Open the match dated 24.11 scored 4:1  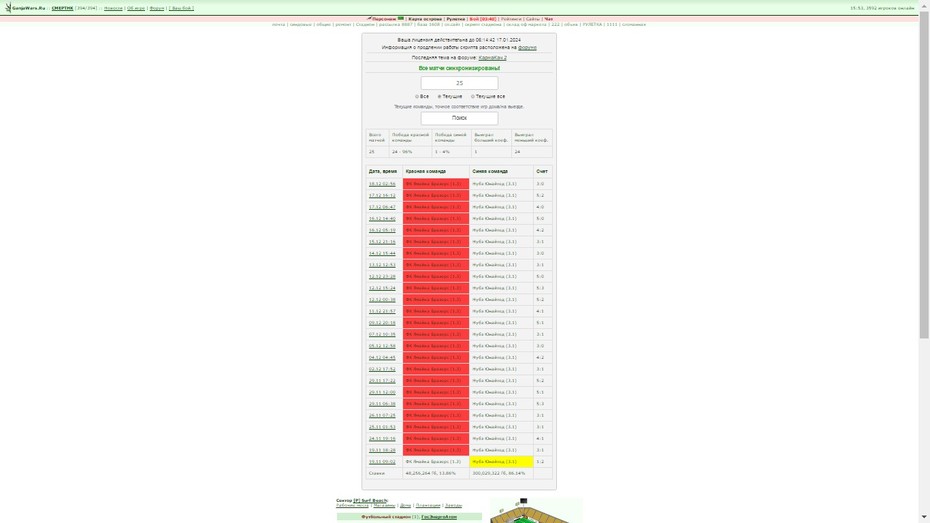click(x=382, y=438)
